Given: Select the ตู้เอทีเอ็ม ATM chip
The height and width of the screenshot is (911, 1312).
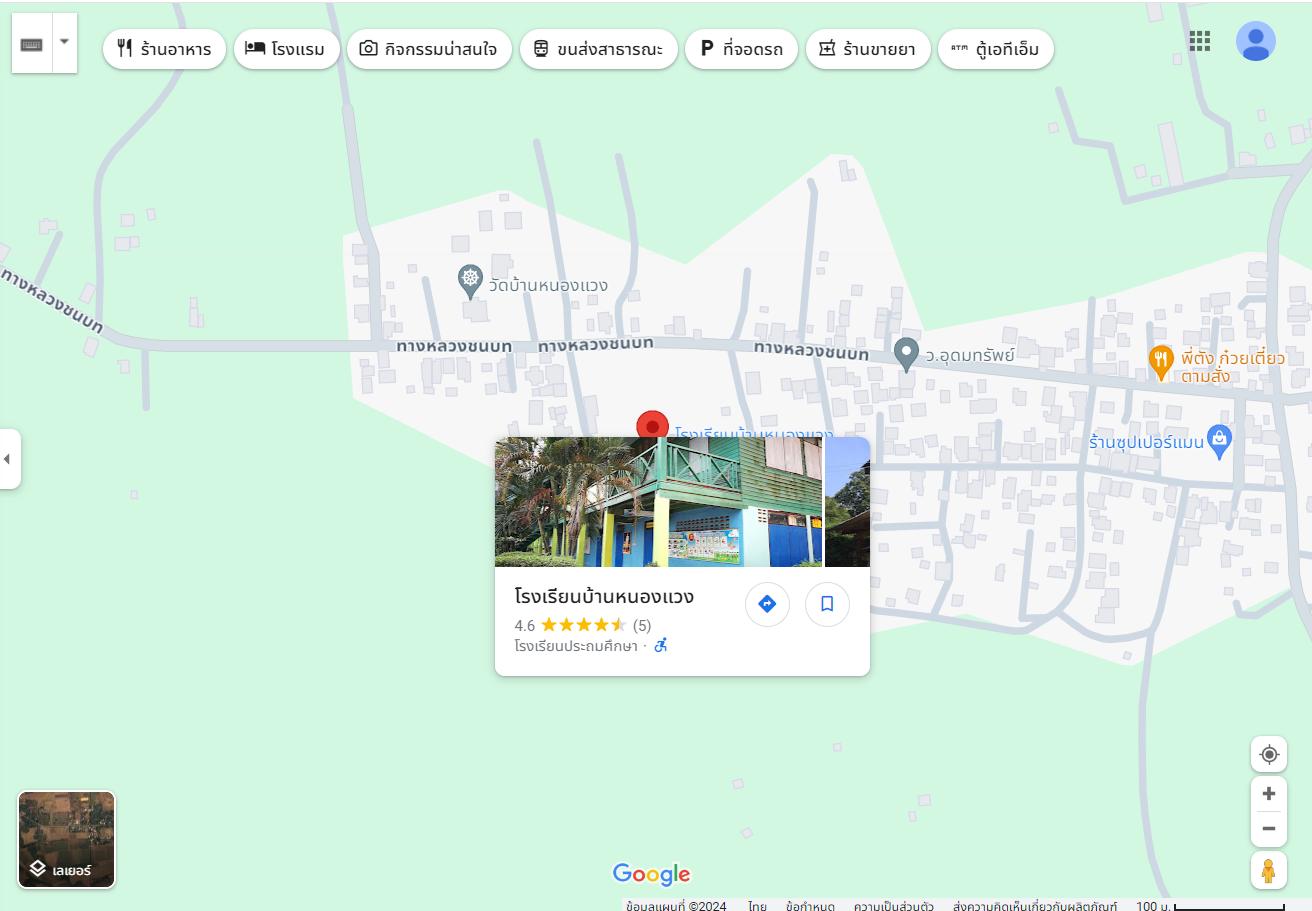Looking at the screenshot, I should pyautogui.click(x=995, y=49).
